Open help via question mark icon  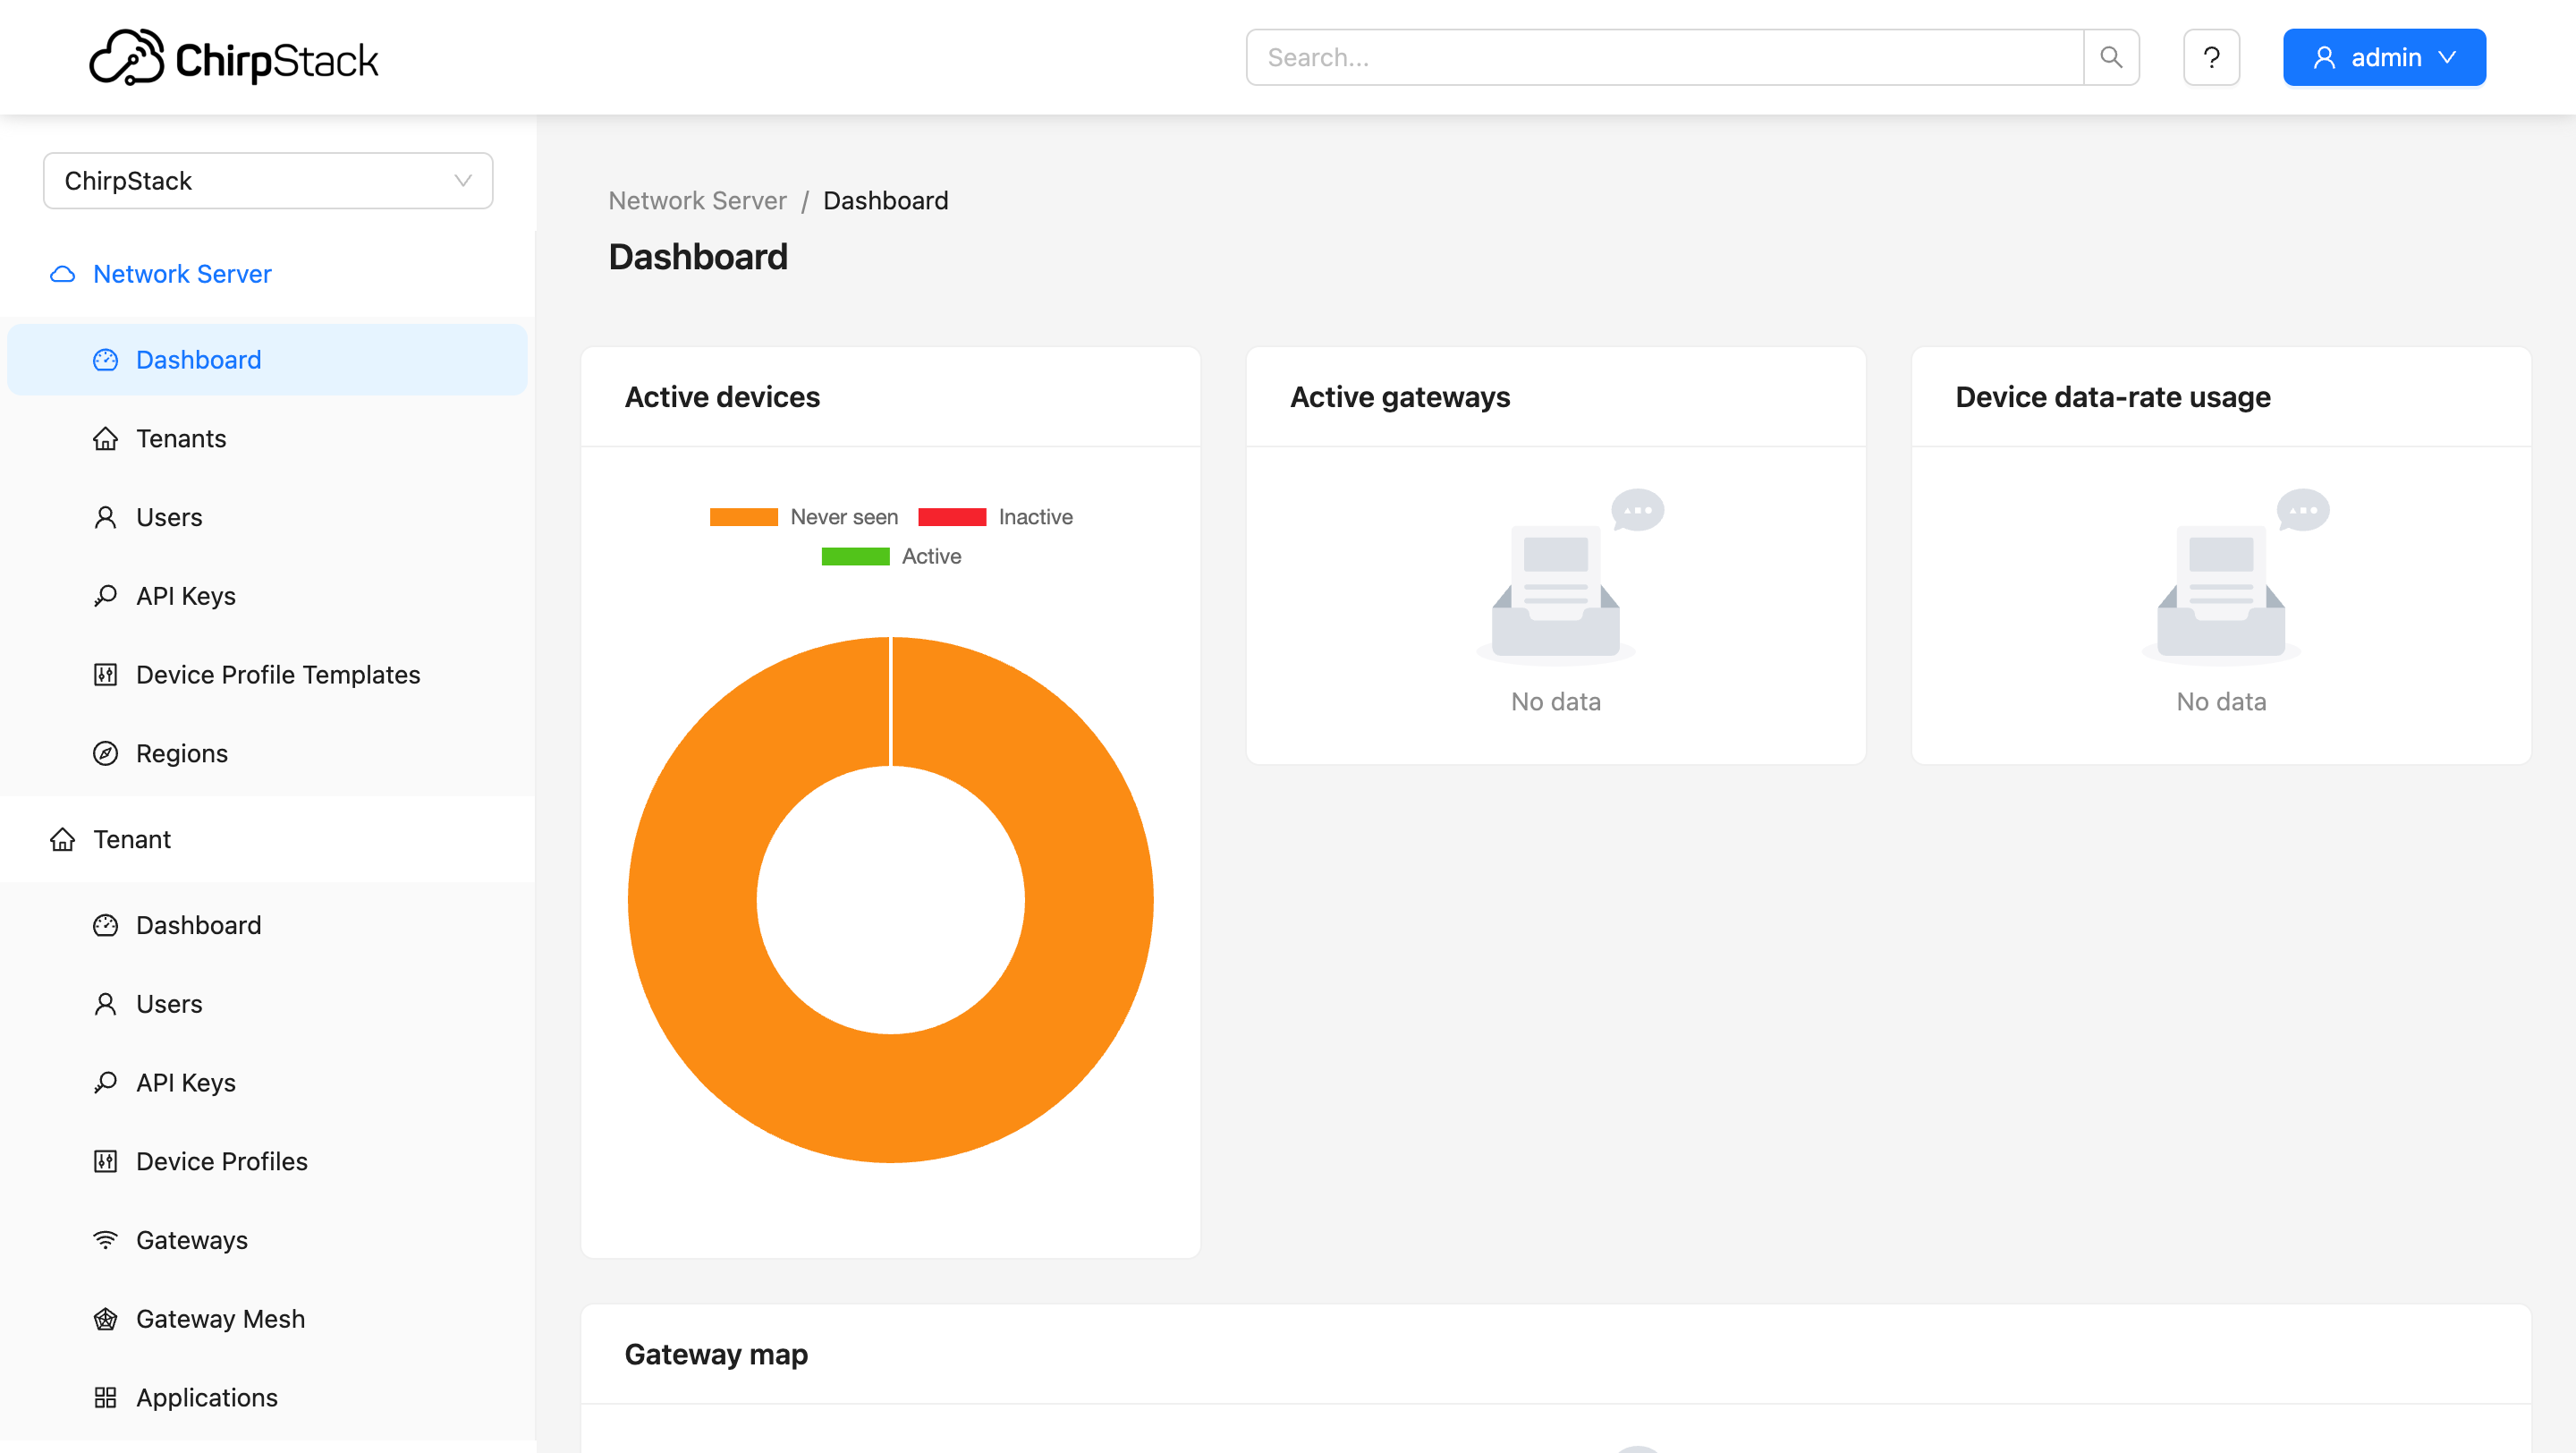(2210, 57)
